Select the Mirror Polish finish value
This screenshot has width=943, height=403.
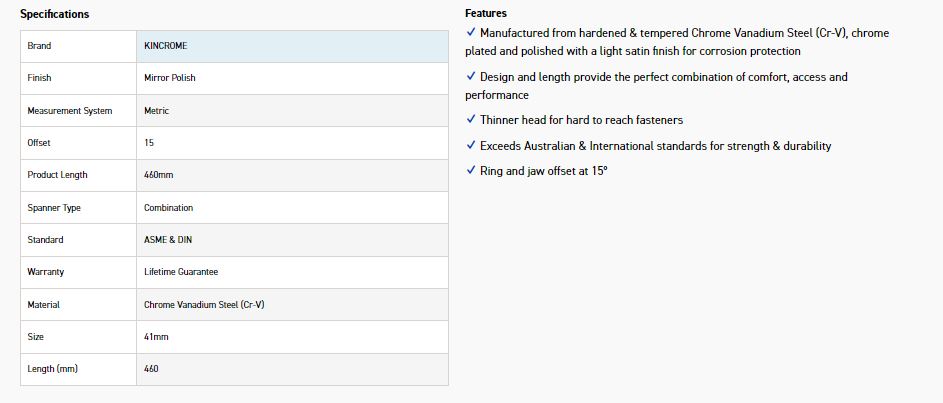click(x=170, y=78)
